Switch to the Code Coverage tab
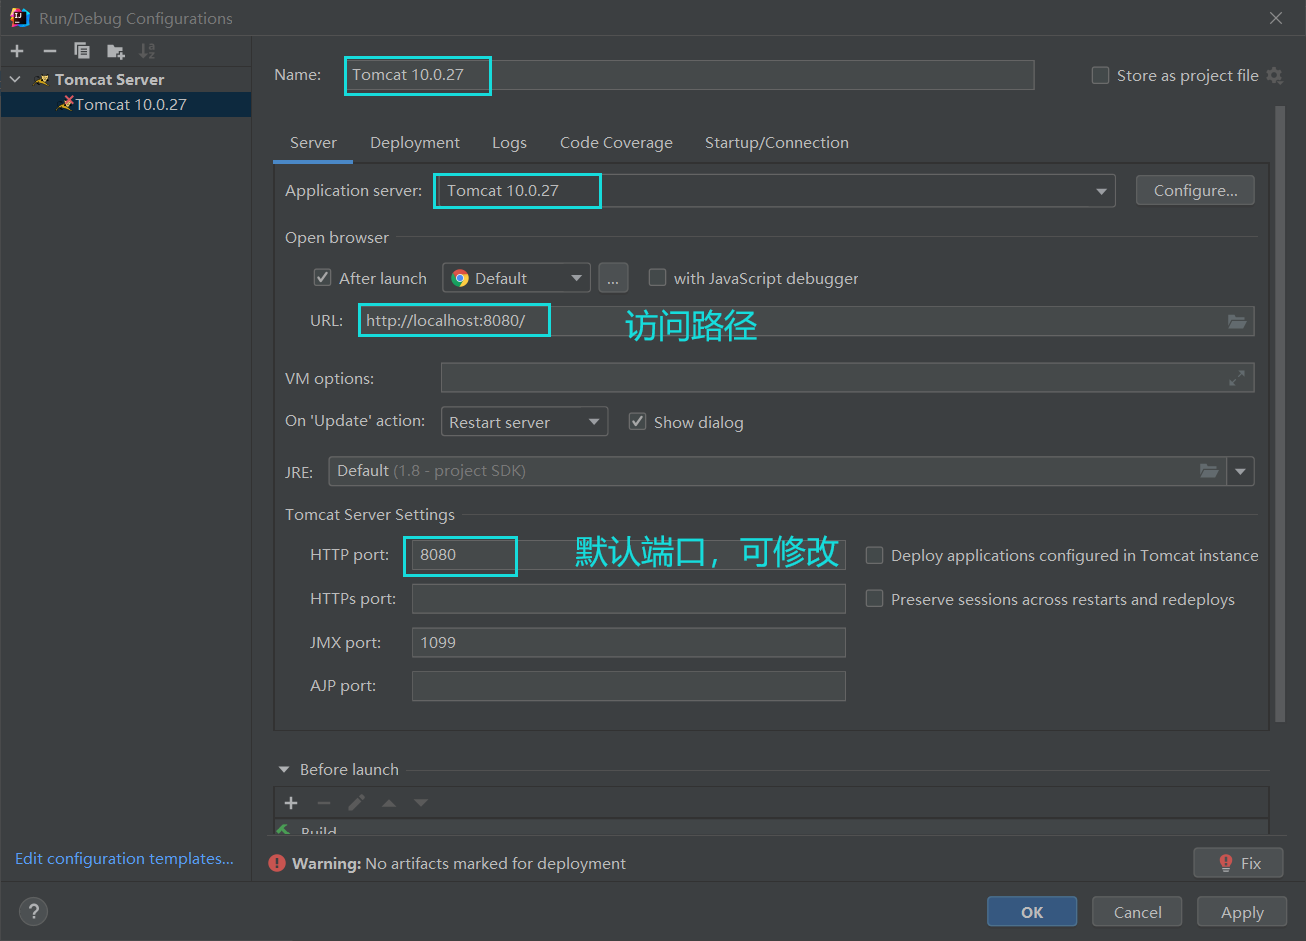 [x=616, y=143]
